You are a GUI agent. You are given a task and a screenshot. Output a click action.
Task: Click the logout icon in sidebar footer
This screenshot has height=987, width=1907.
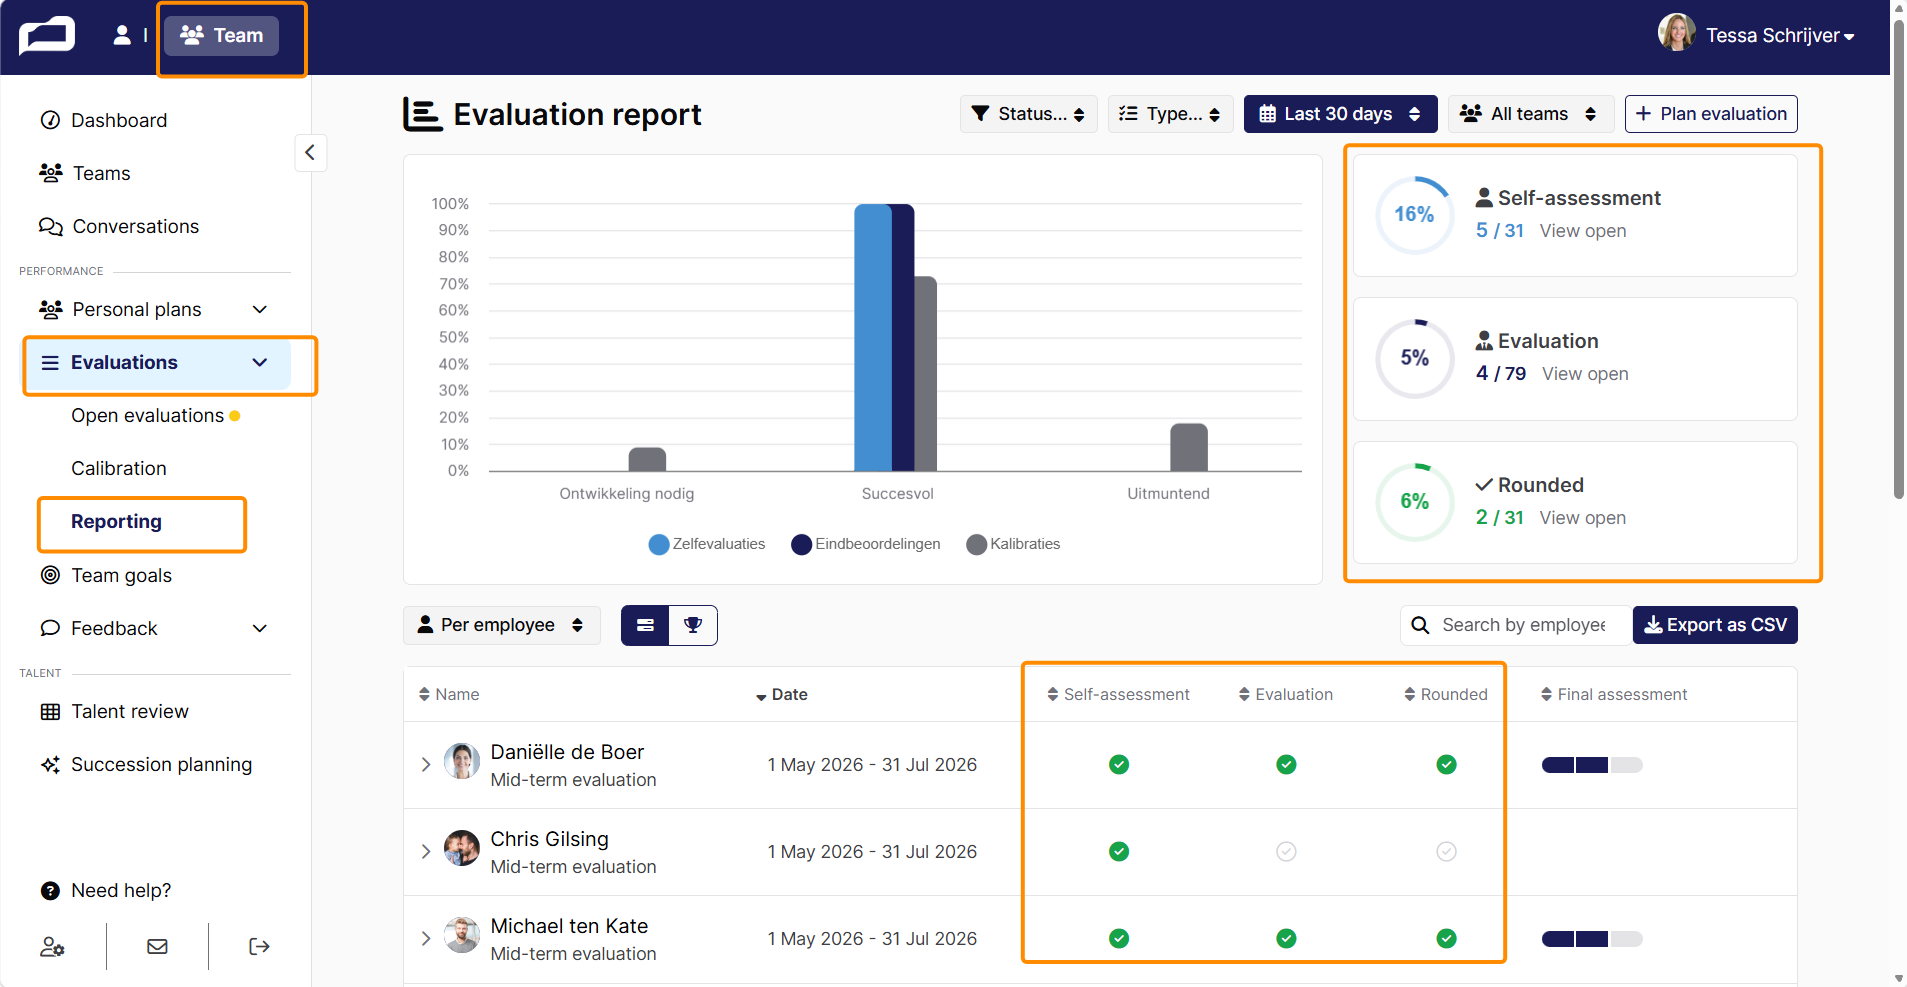click(x=259, y=946)
